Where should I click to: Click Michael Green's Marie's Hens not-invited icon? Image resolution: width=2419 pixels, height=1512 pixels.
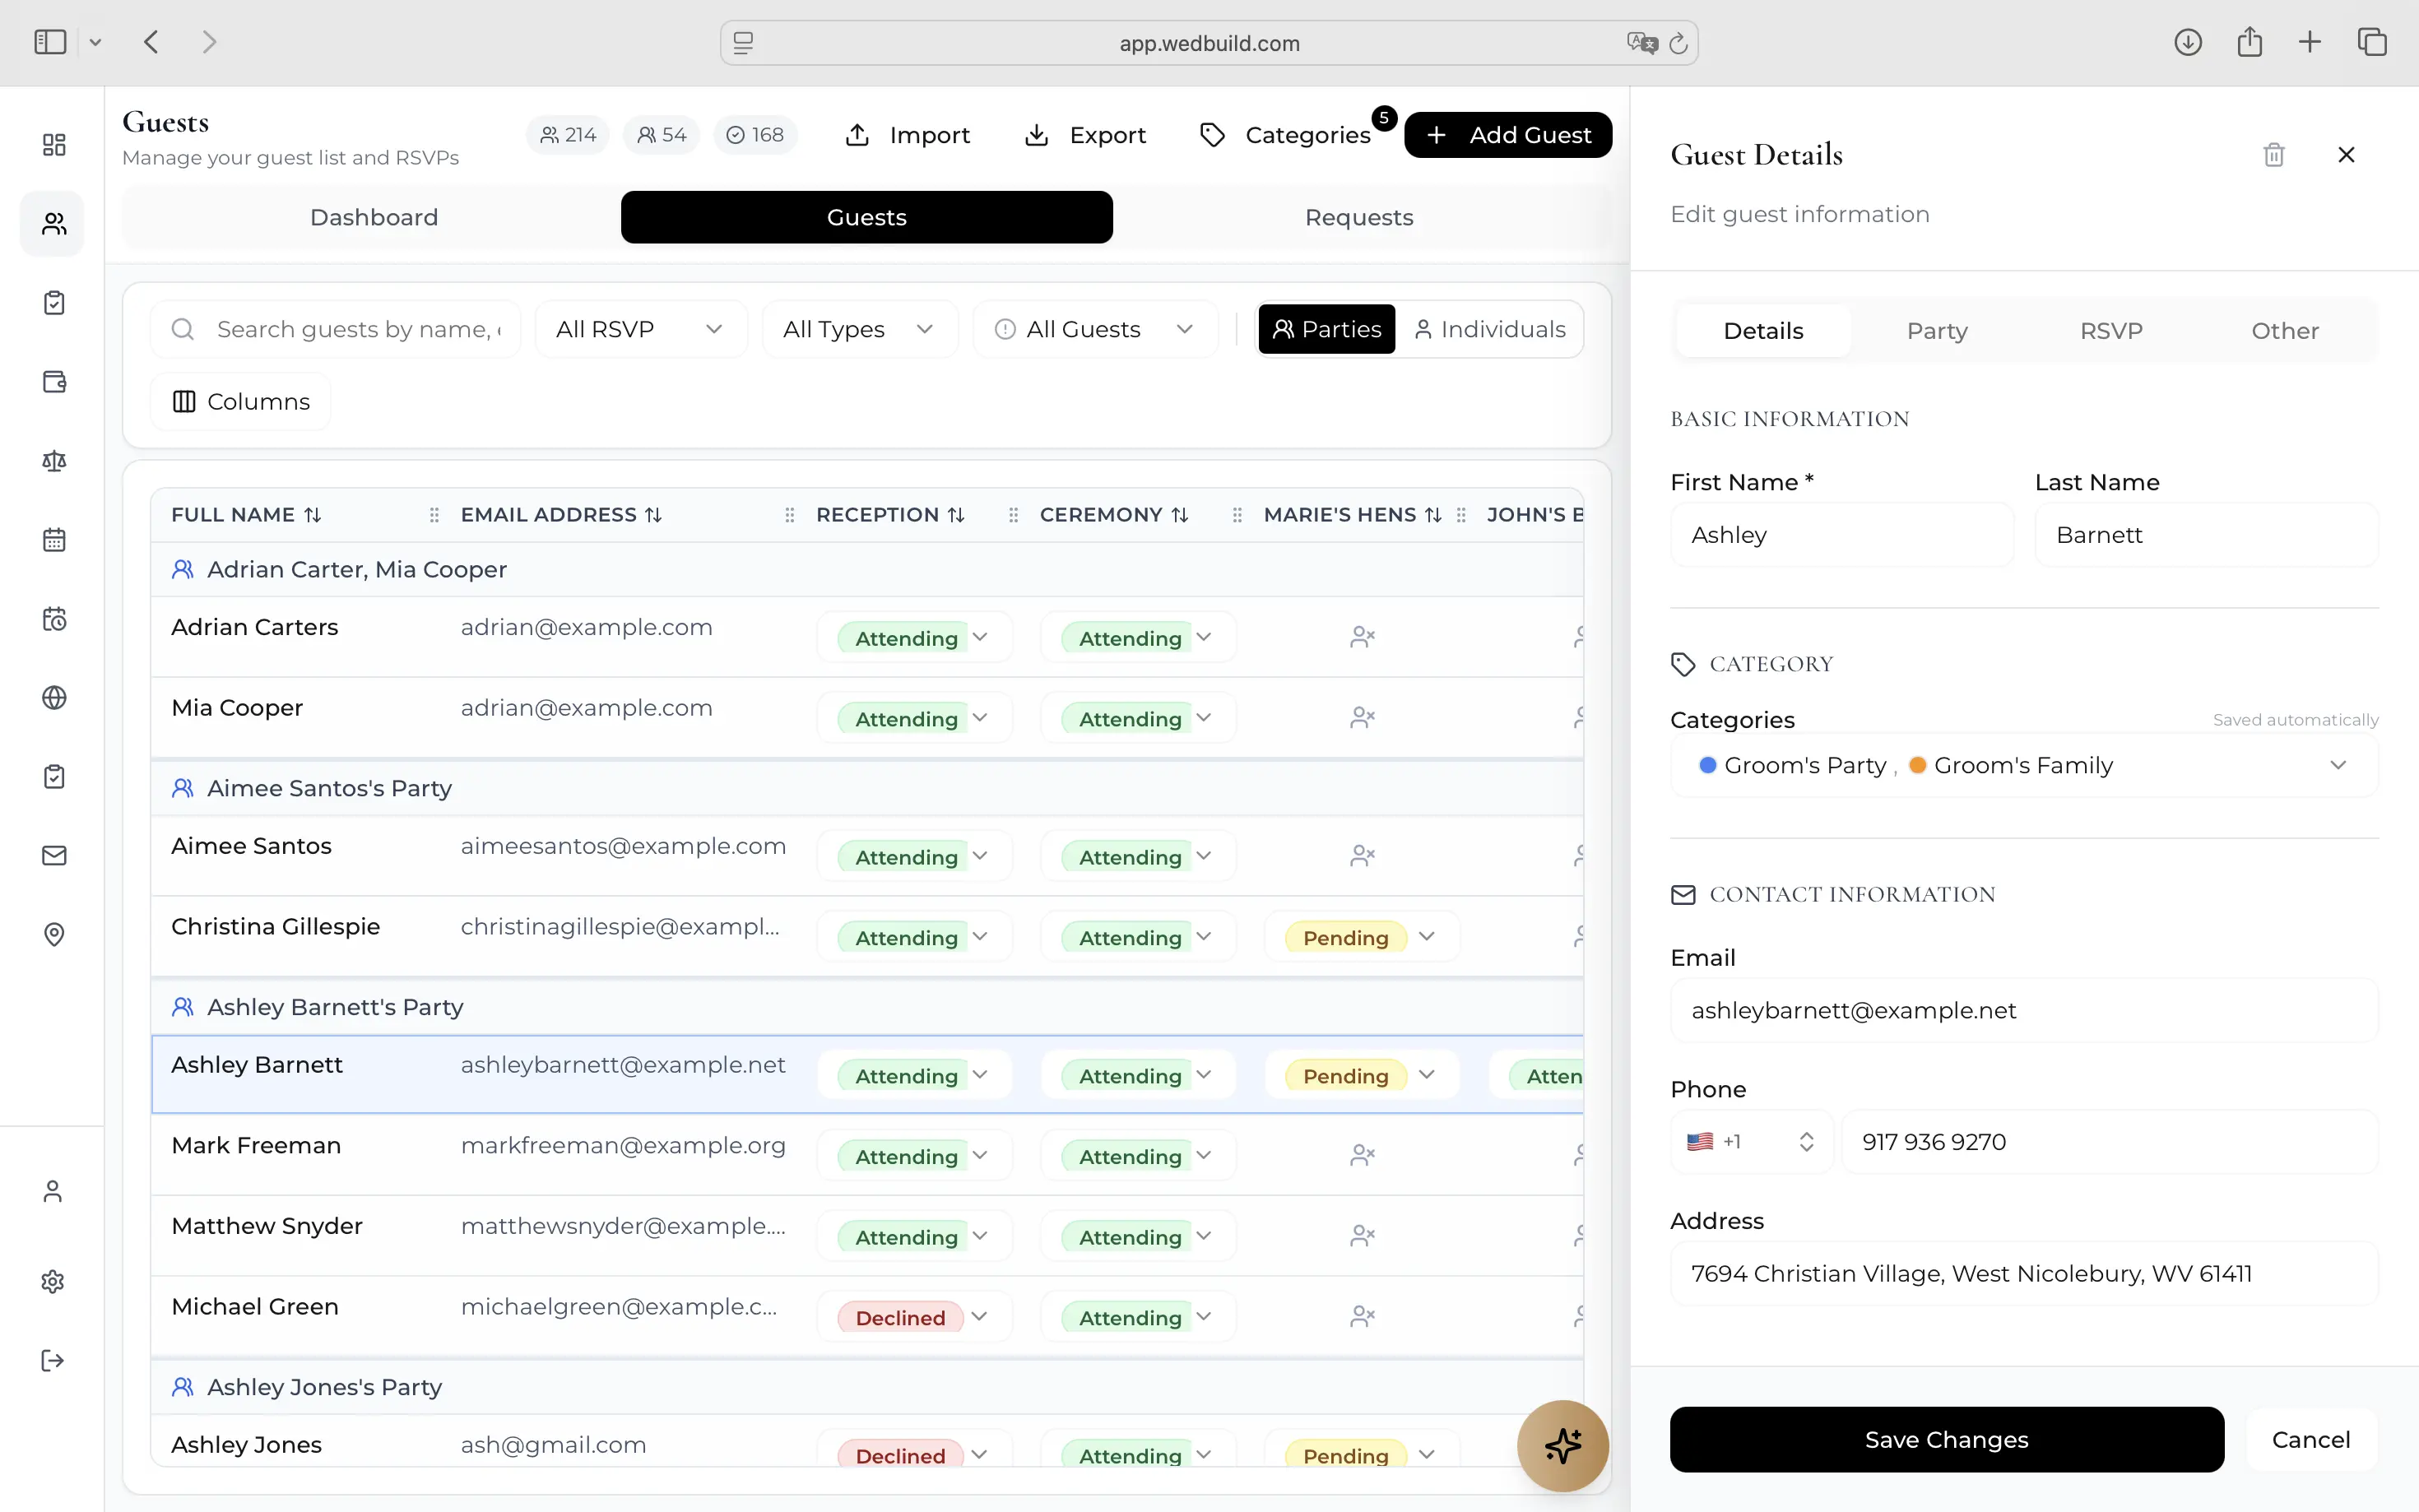tap(1362, 1316)
